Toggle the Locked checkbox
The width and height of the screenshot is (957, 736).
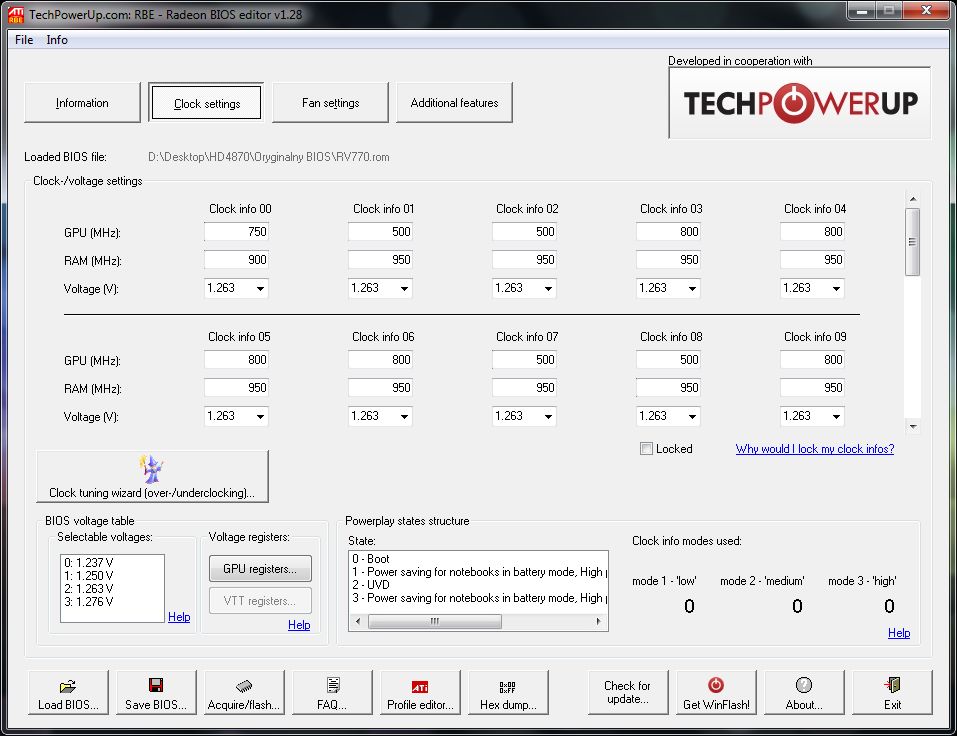coord(646,449)
